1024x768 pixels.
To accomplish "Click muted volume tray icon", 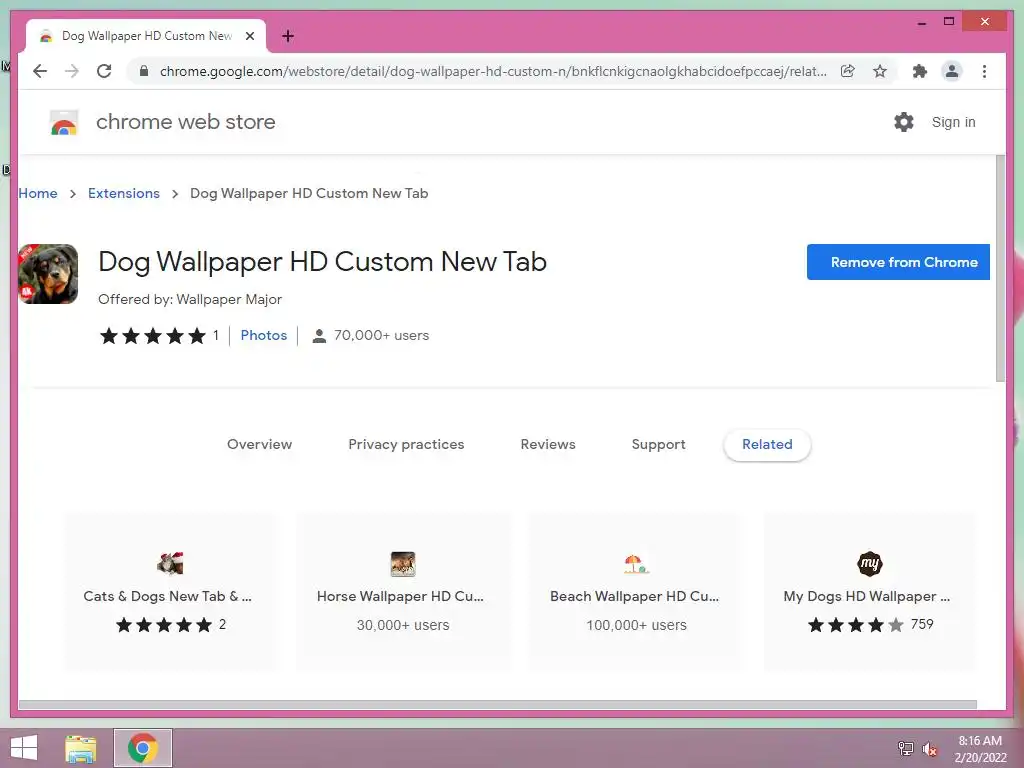I will [x=929, y=748].
